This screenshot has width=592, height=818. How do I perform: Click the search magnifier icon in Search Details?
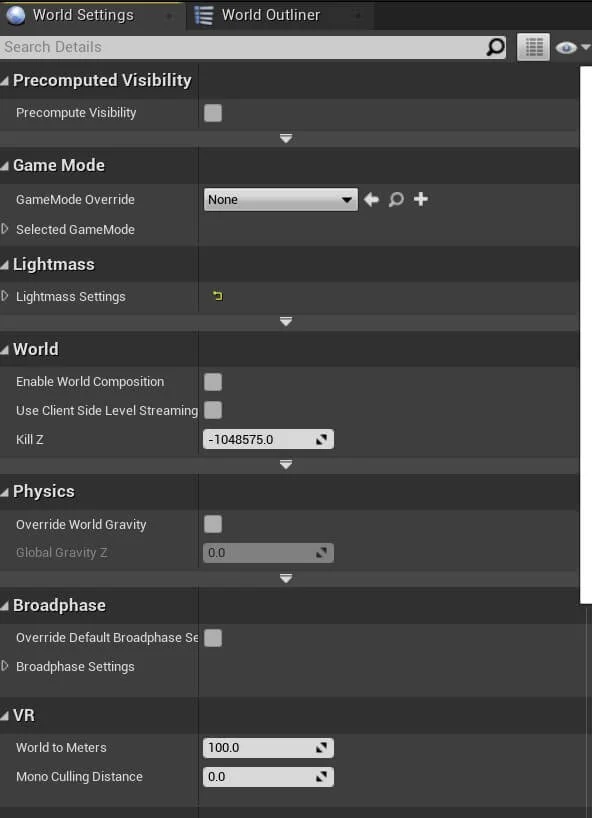[495, 47]
